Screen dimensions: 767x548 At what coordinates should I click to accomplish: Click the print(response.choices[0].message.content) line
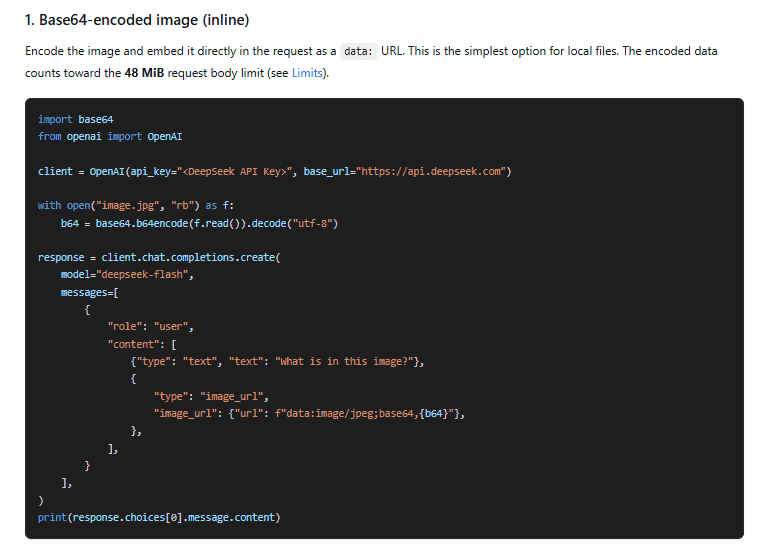[x=159, y=517]
